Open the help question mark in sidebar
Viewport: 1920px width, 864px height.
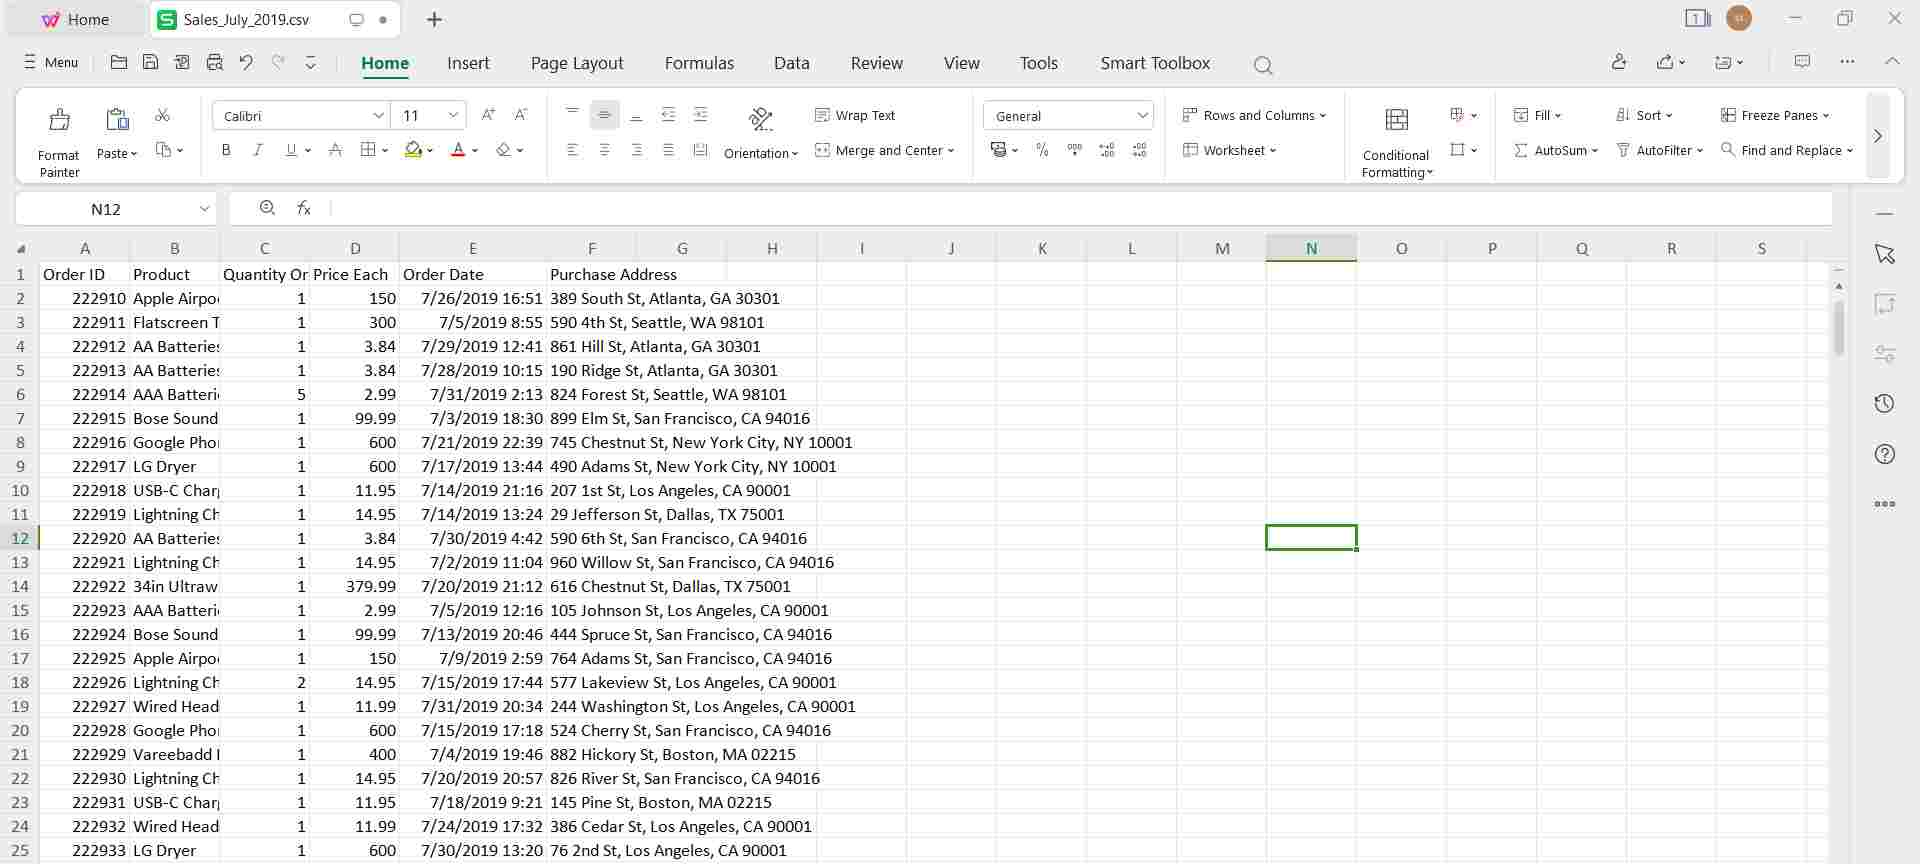pos(1884,454)
